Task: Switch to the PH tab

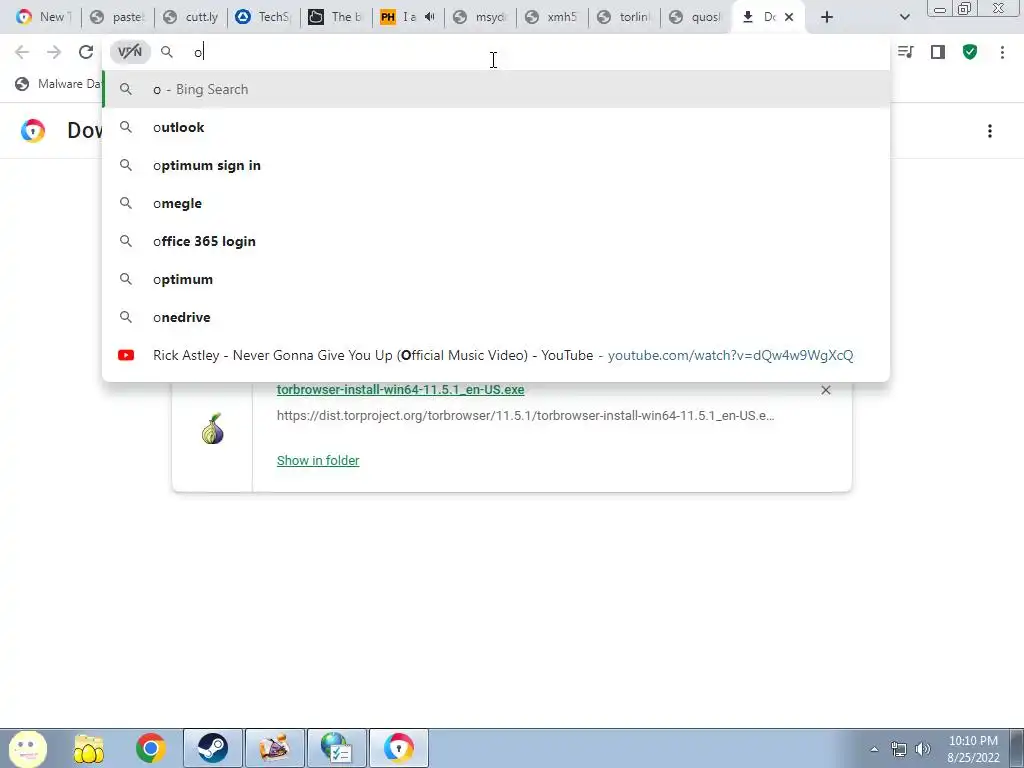Action: pyautogui.click(x=397, y=17)
